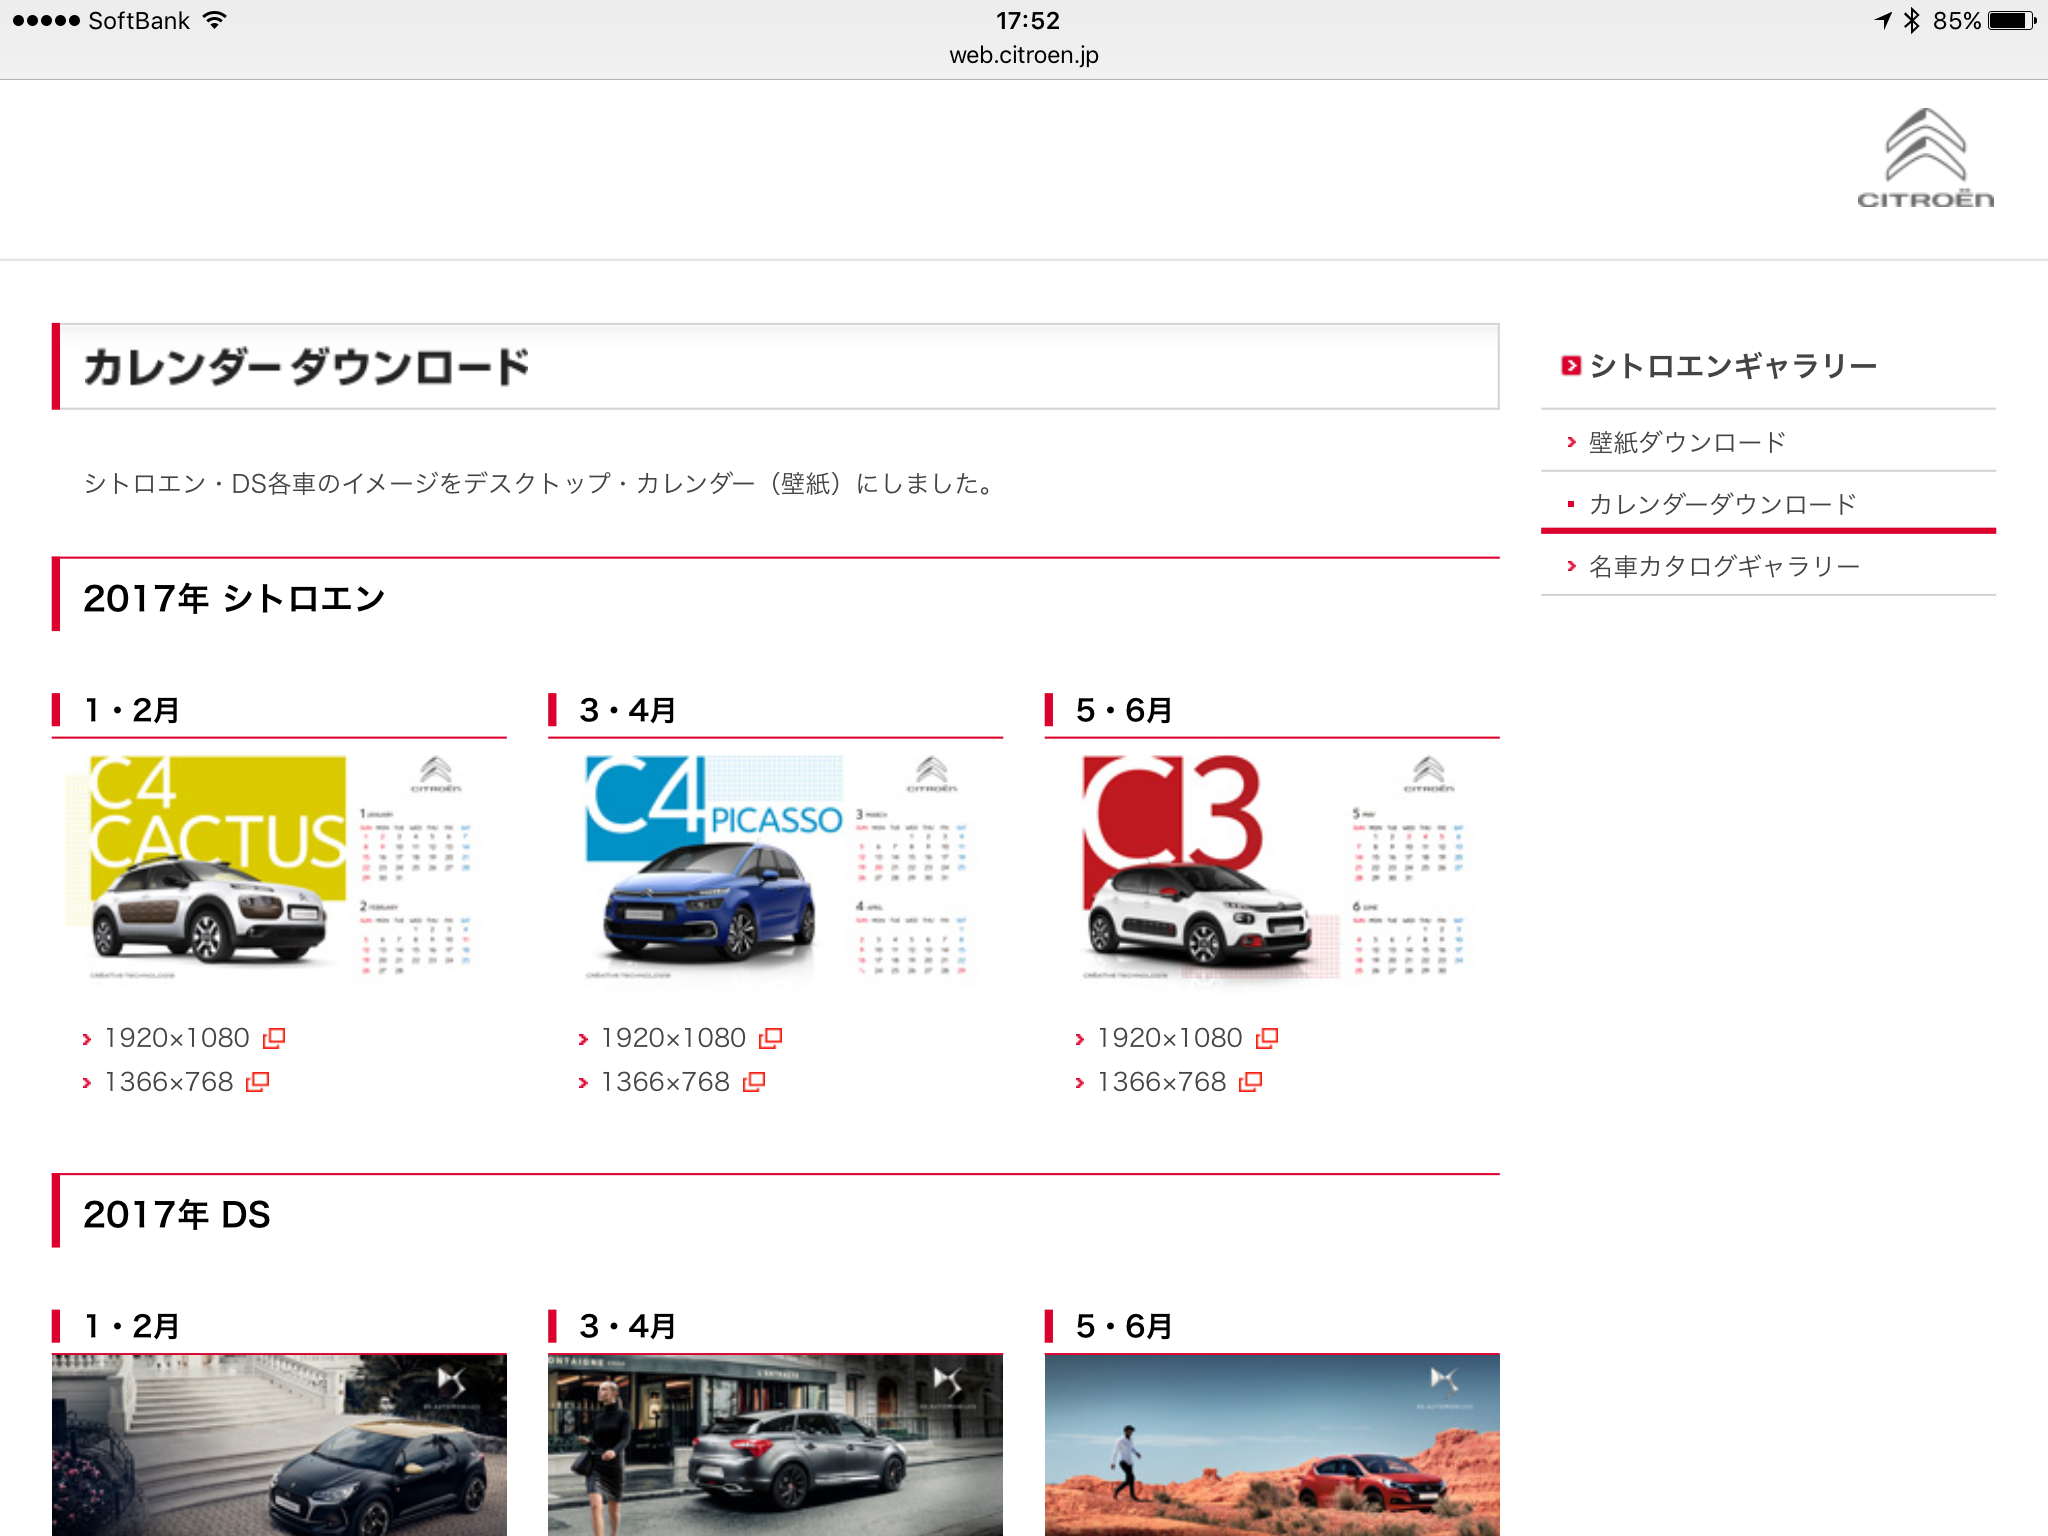The height and width of the screenshot is (1536, 2048).
Task: Open external-link icon beside 3・4月 1366×768
Action: click(754, 1082)
